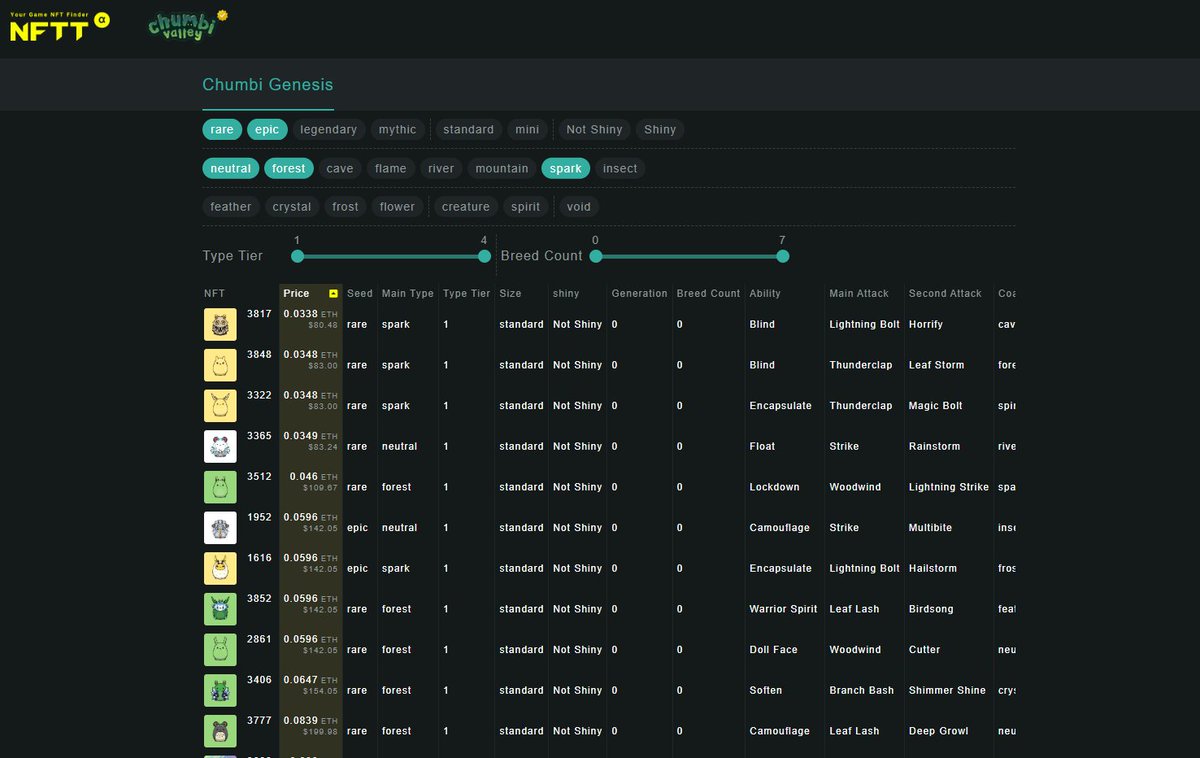Open the Chumbi Valley logo

click(187, 25)
